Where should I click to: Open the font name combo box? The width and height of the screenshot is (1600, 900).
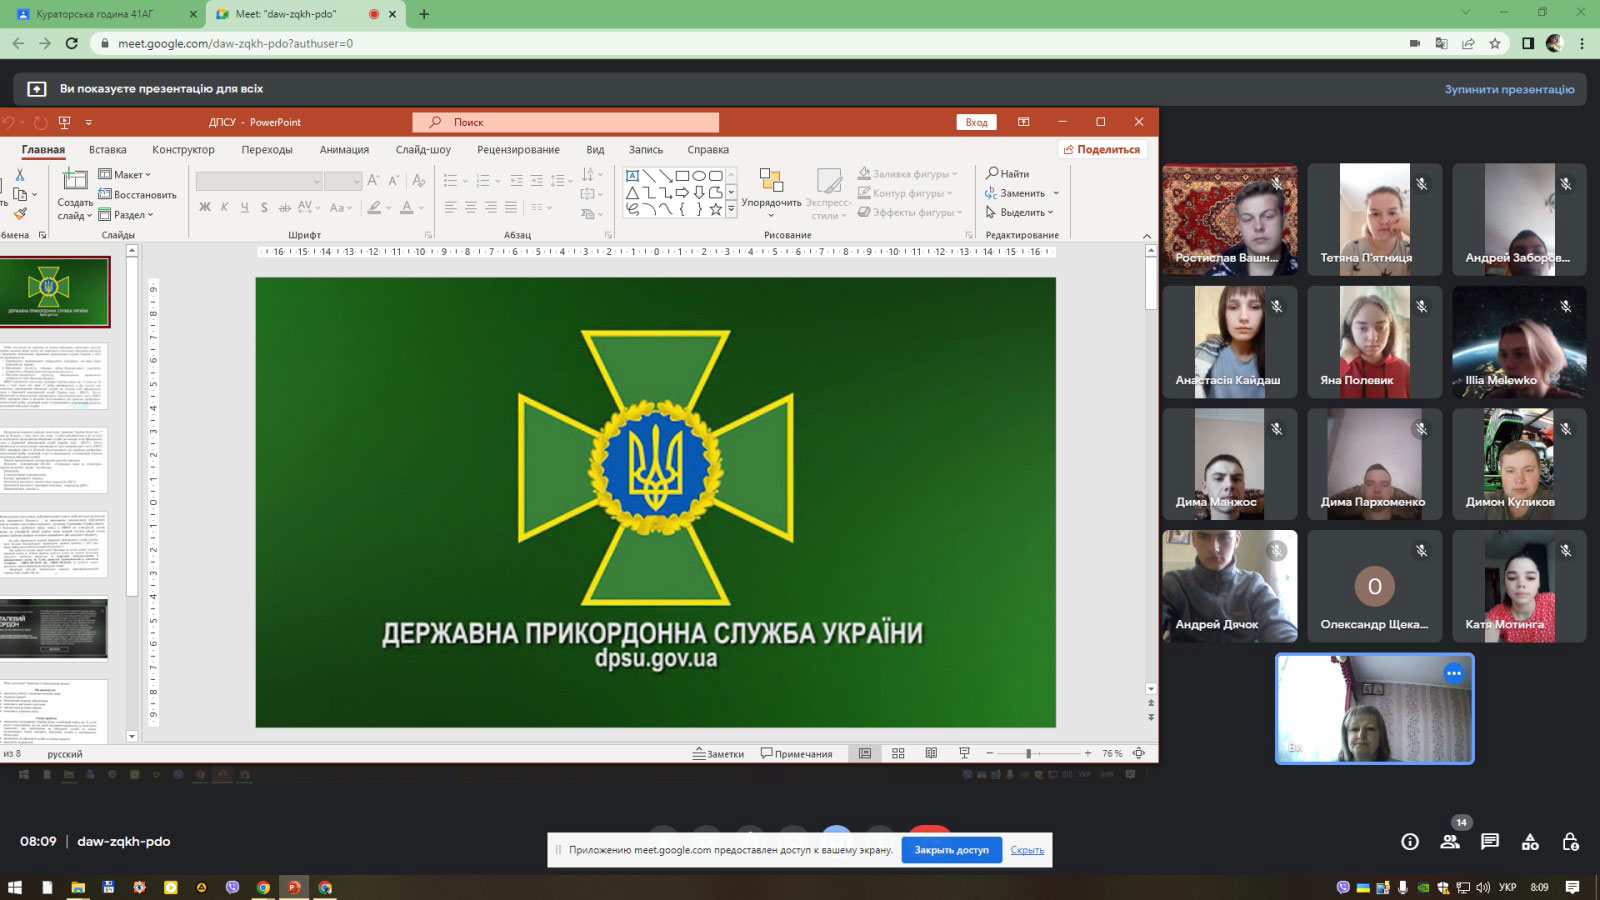point(259,181)
